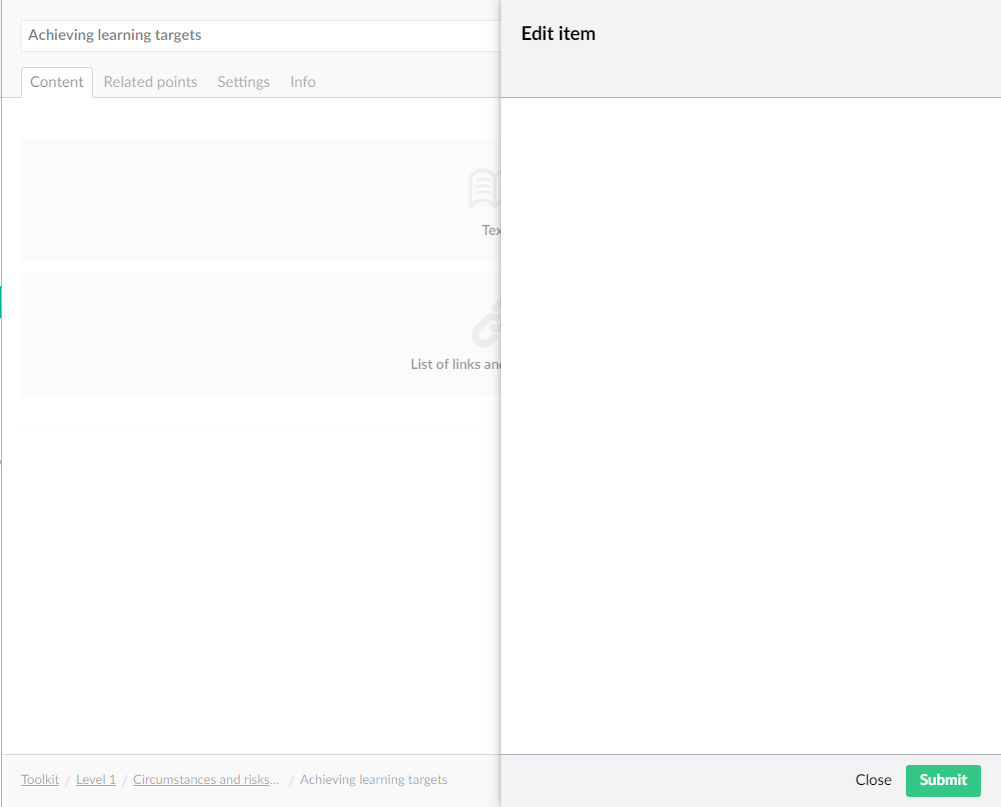Screen dimensions: 1001x807
Task: Click the truncated 'Tex' block label
Action: [x=491, y=230]
